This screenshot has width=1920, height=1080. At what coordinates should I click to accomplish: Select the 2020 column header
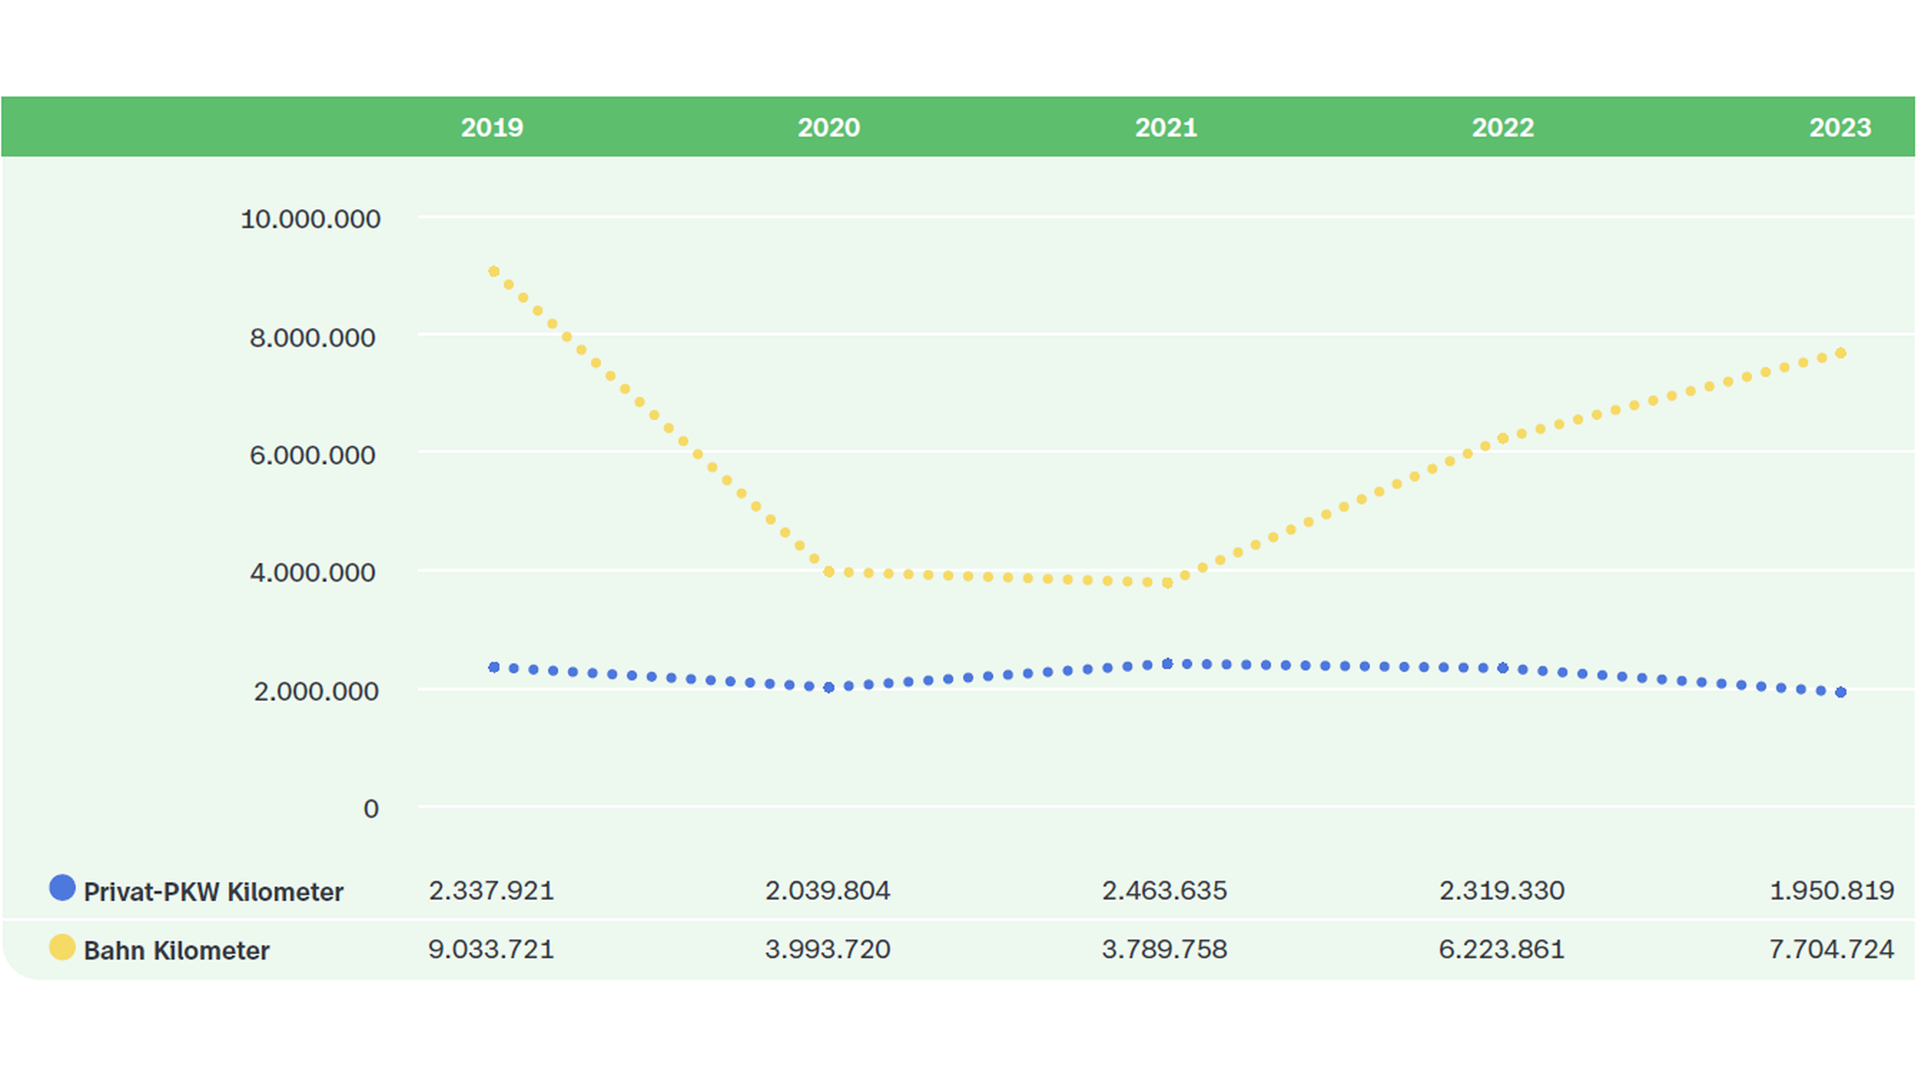tap(828, 128)
